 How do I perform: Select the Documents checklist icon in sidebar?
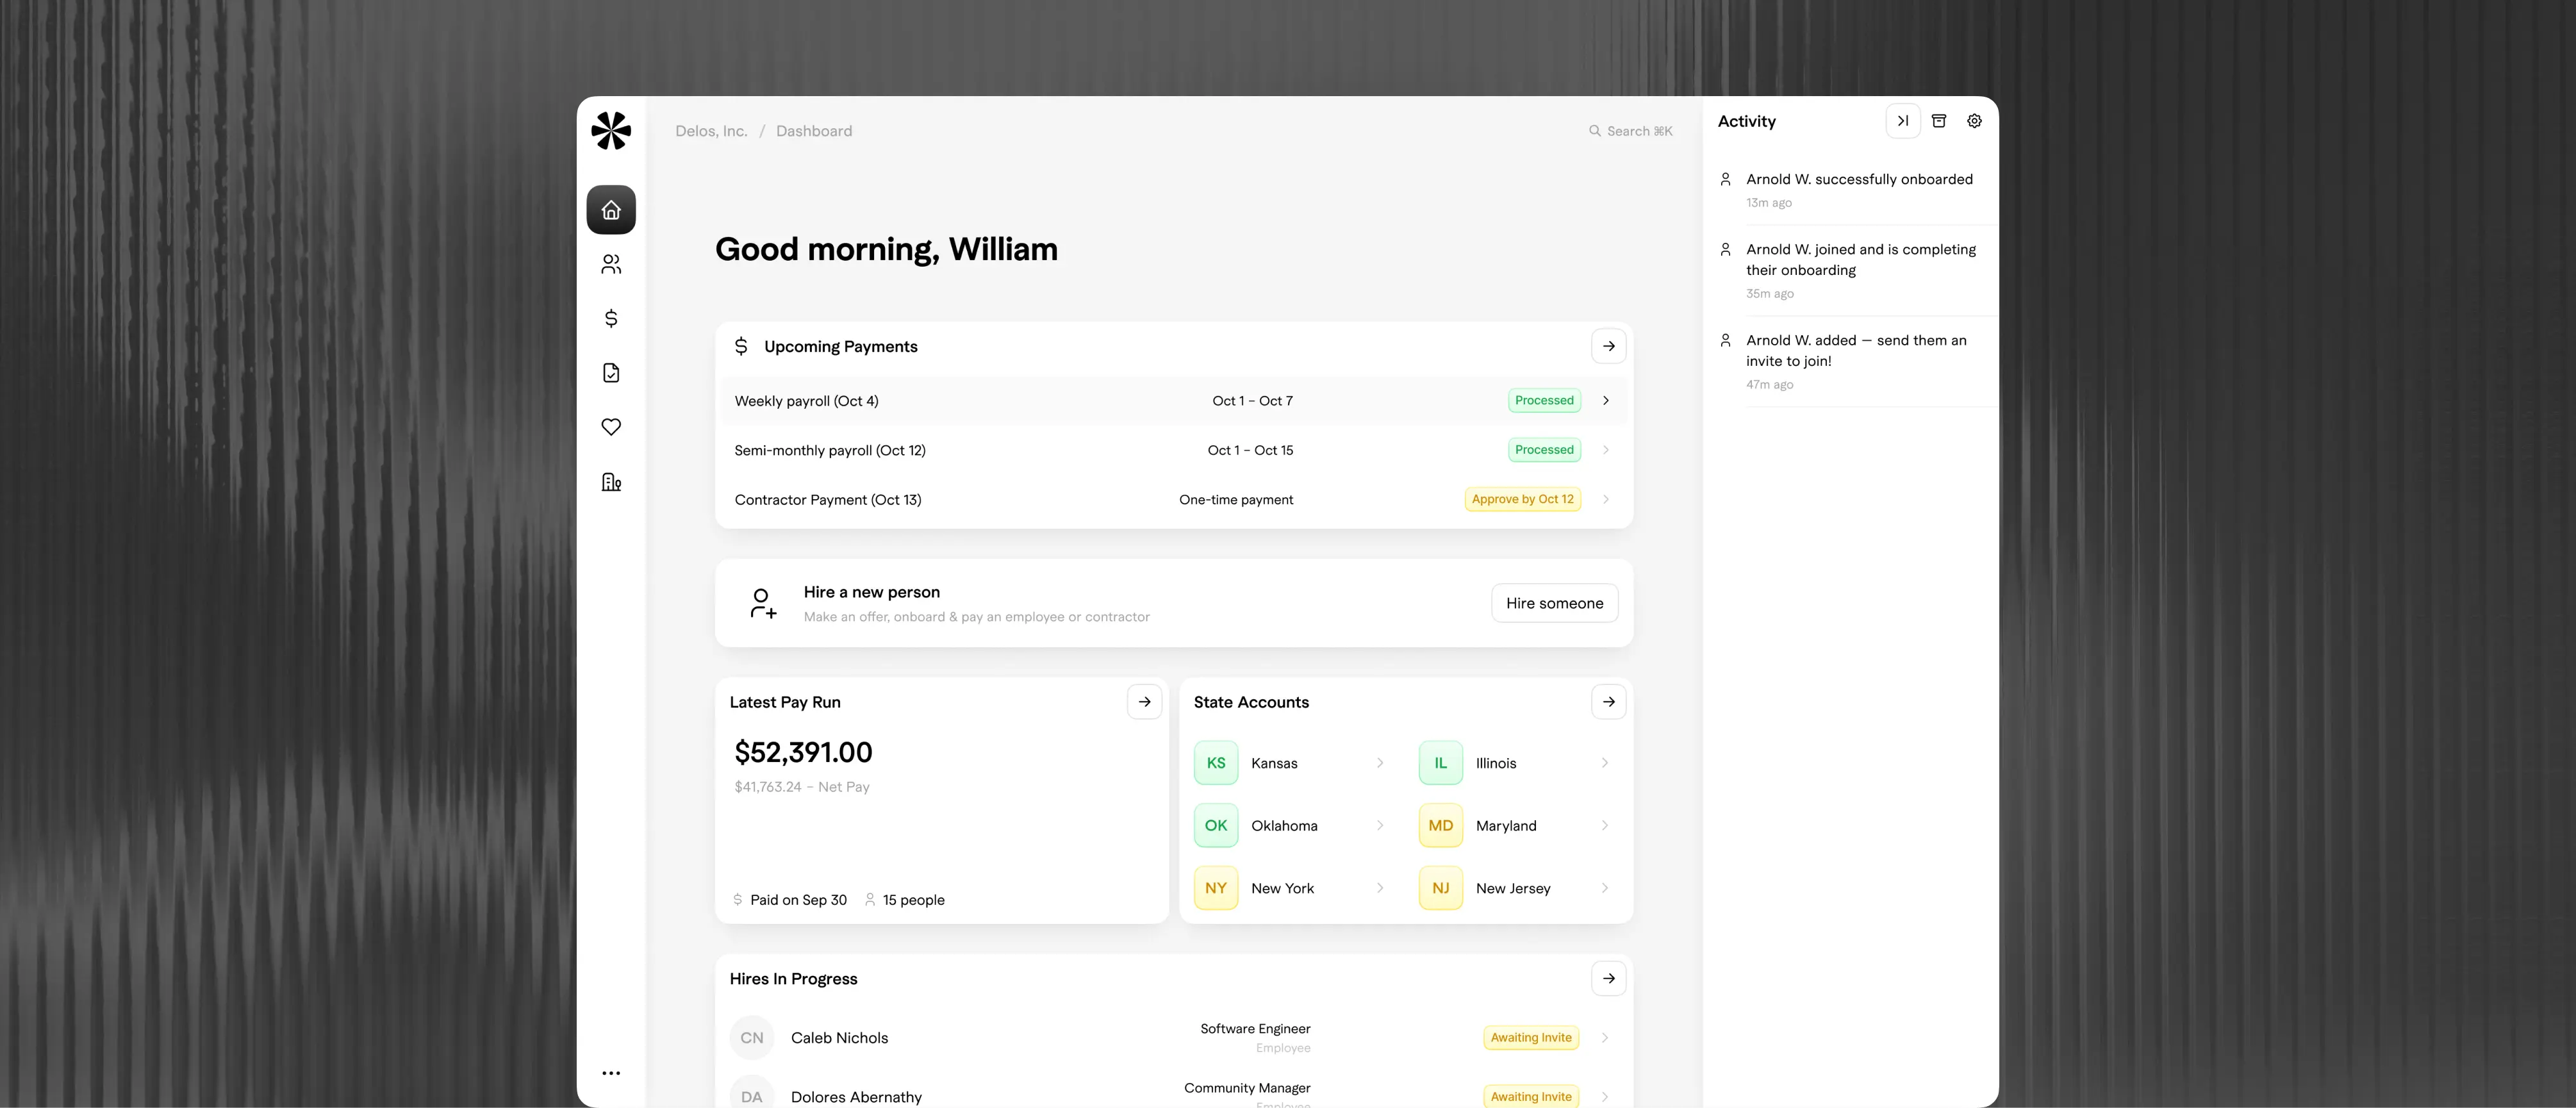click(x=611, y=372)
